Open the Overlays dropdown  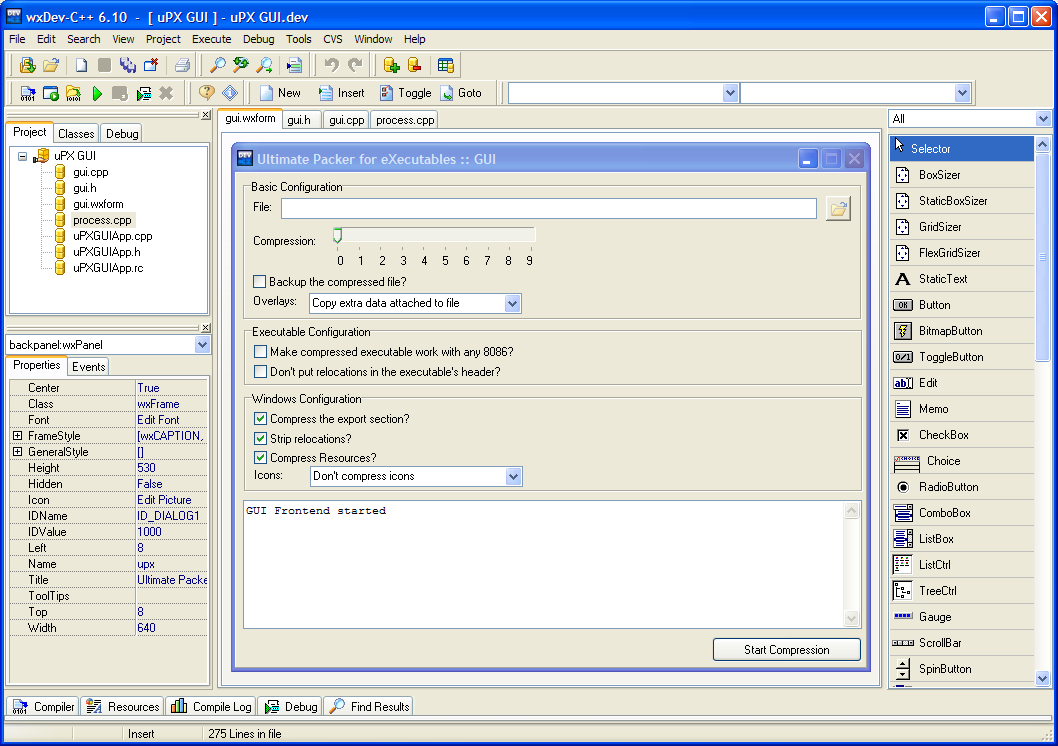[512, 304]
